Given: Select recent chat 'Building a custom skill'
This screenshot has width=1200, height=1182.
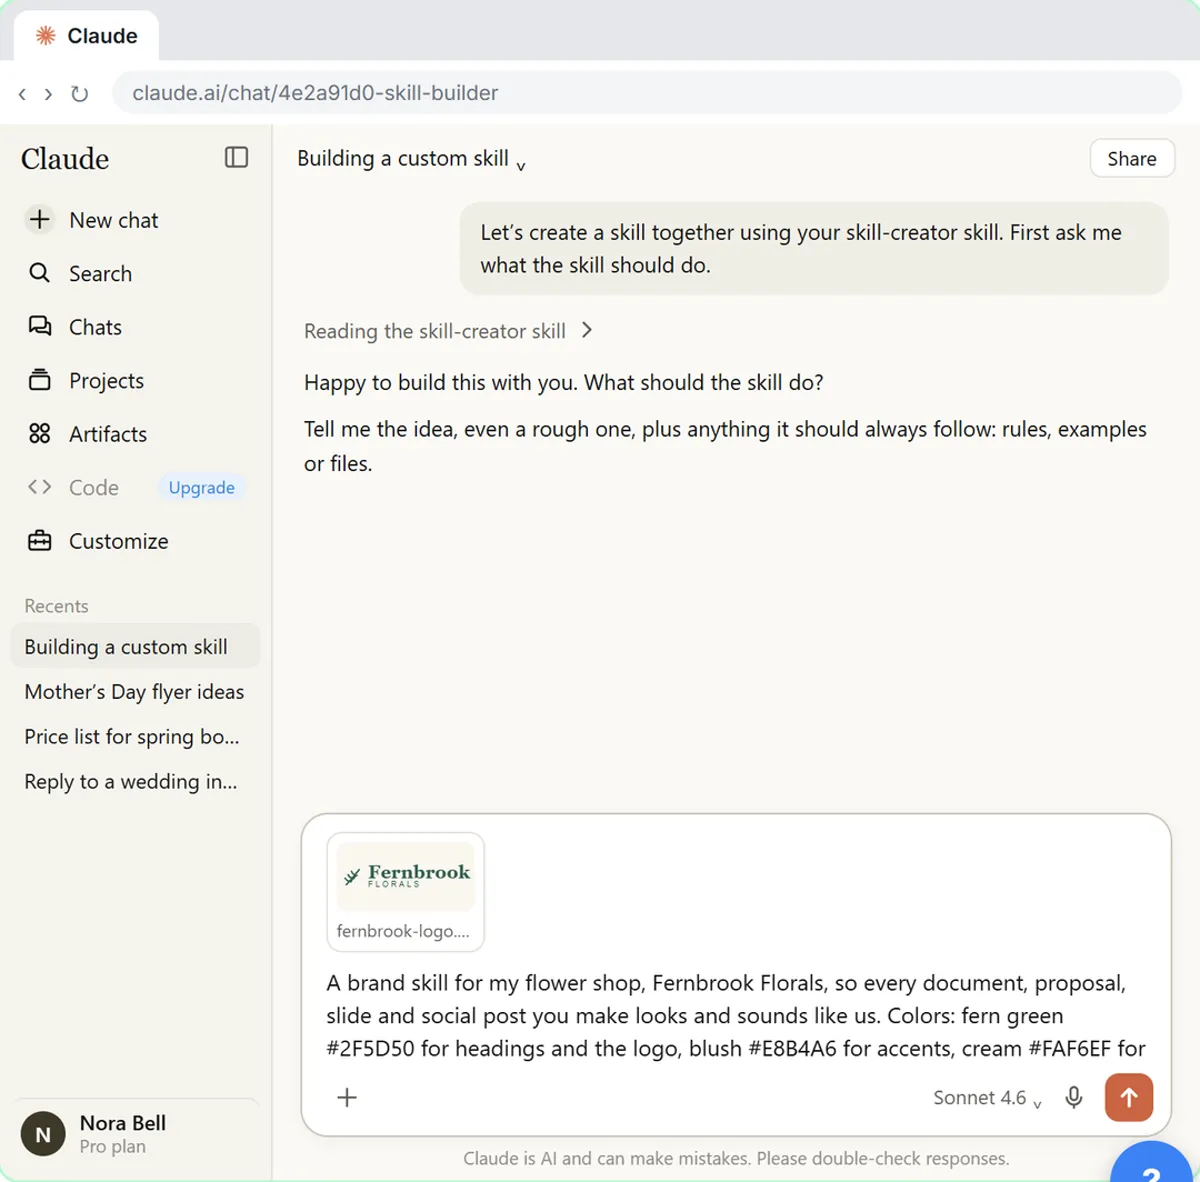Looking at the screenshot, I should pyautogui.click(x=135, y=647).
